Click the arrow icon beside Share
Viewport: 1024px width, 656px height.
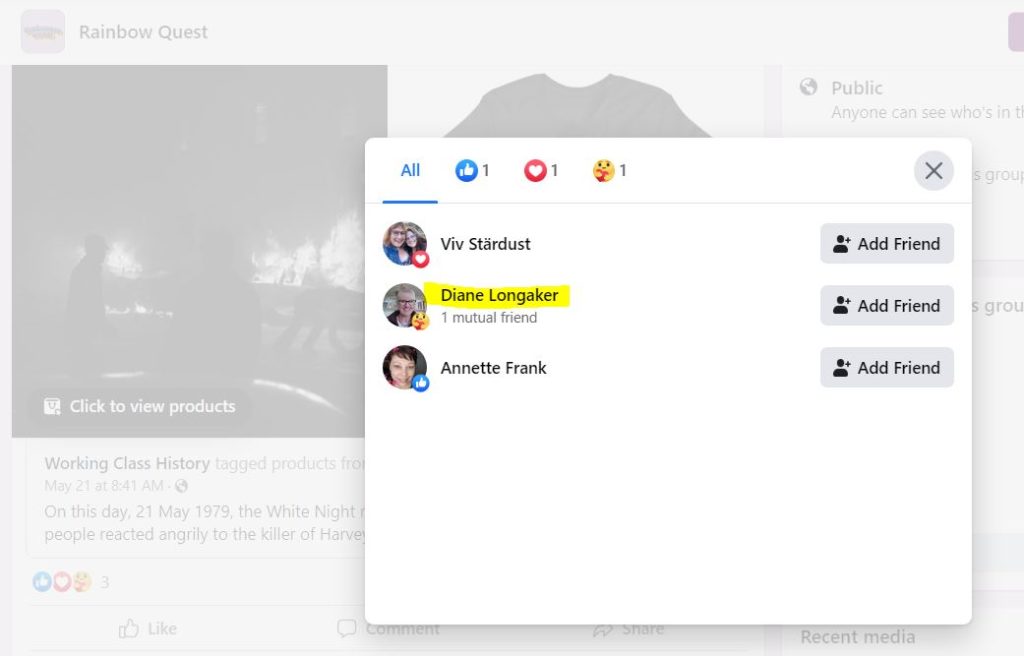[x=603, y=629]
